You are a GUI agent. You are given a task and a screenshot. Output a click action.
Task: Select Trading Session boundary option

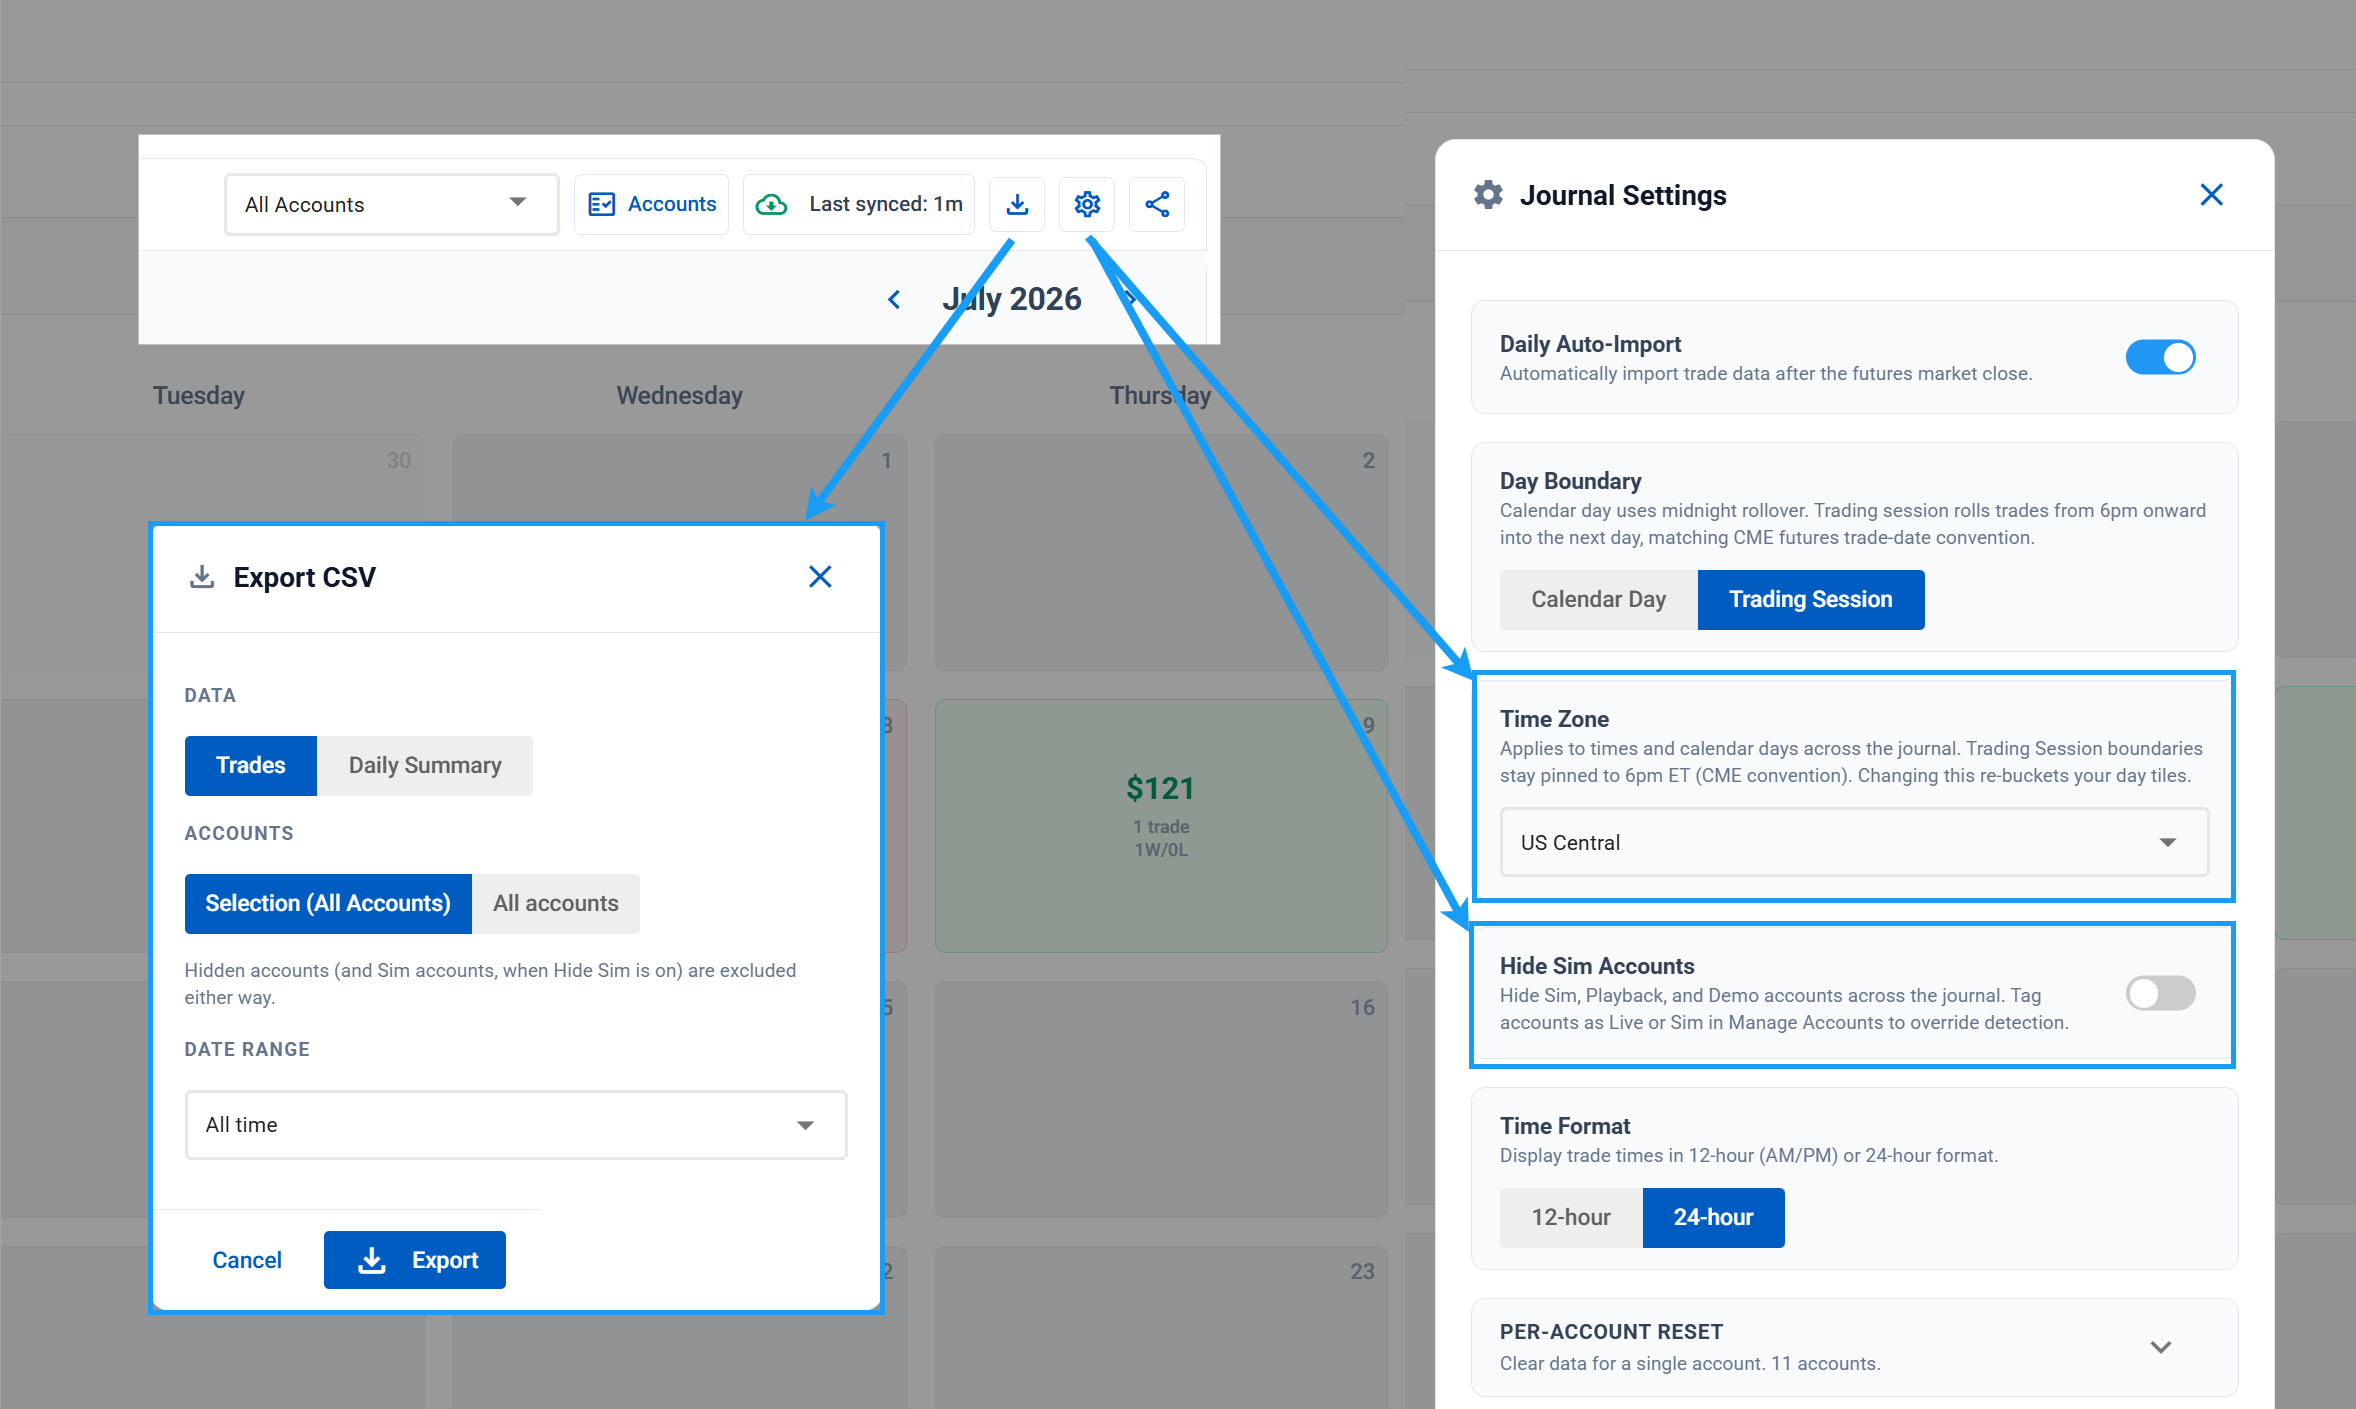click(1811, 600)
